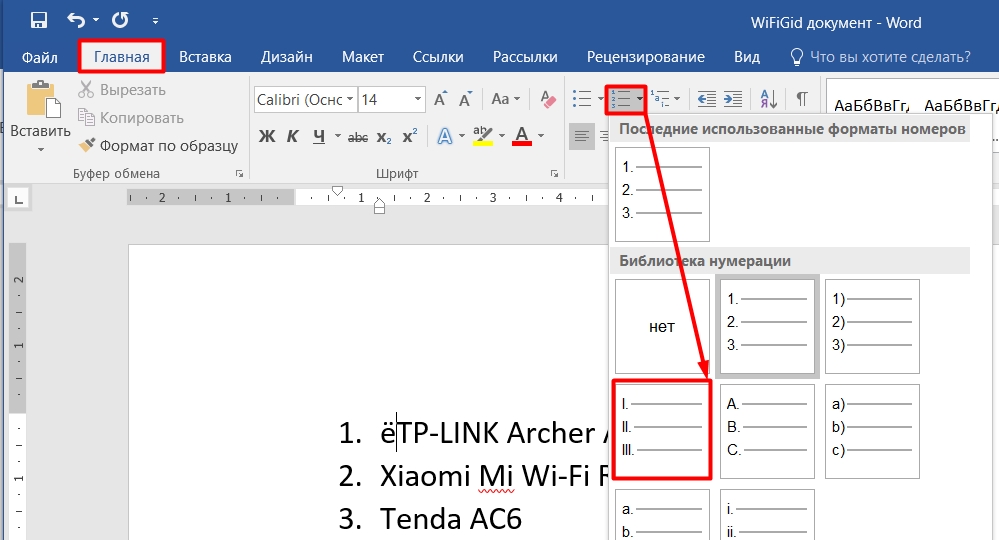Increase font size with the larger A
This screenshot has width=999, height=540.
click(440, 99)
